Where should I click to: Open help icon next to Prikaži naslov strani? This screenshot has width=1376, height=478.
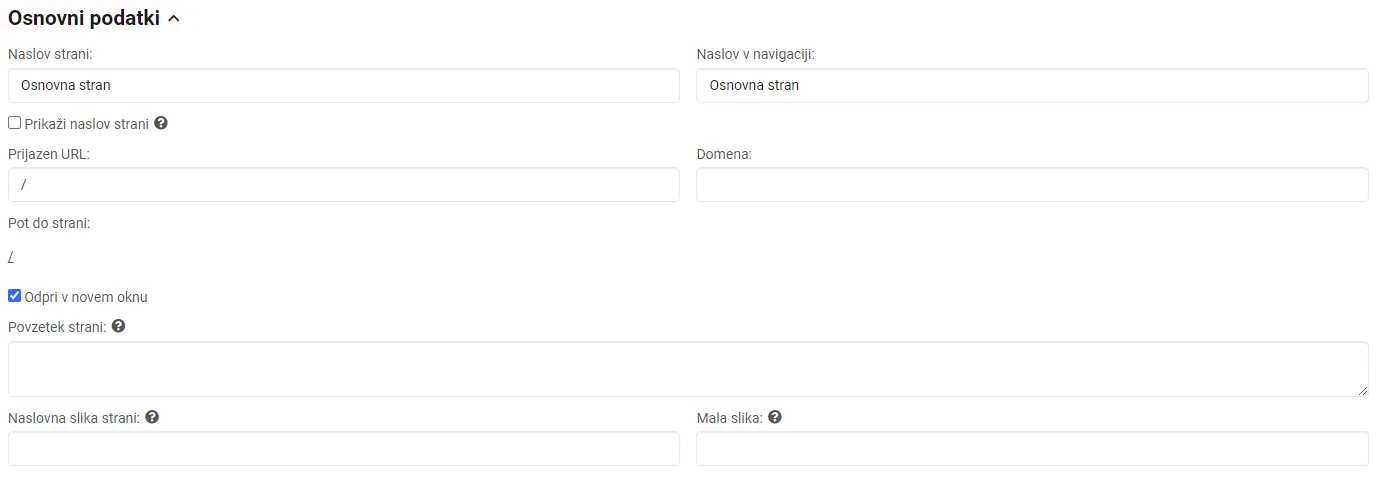(x=160, y=124)
